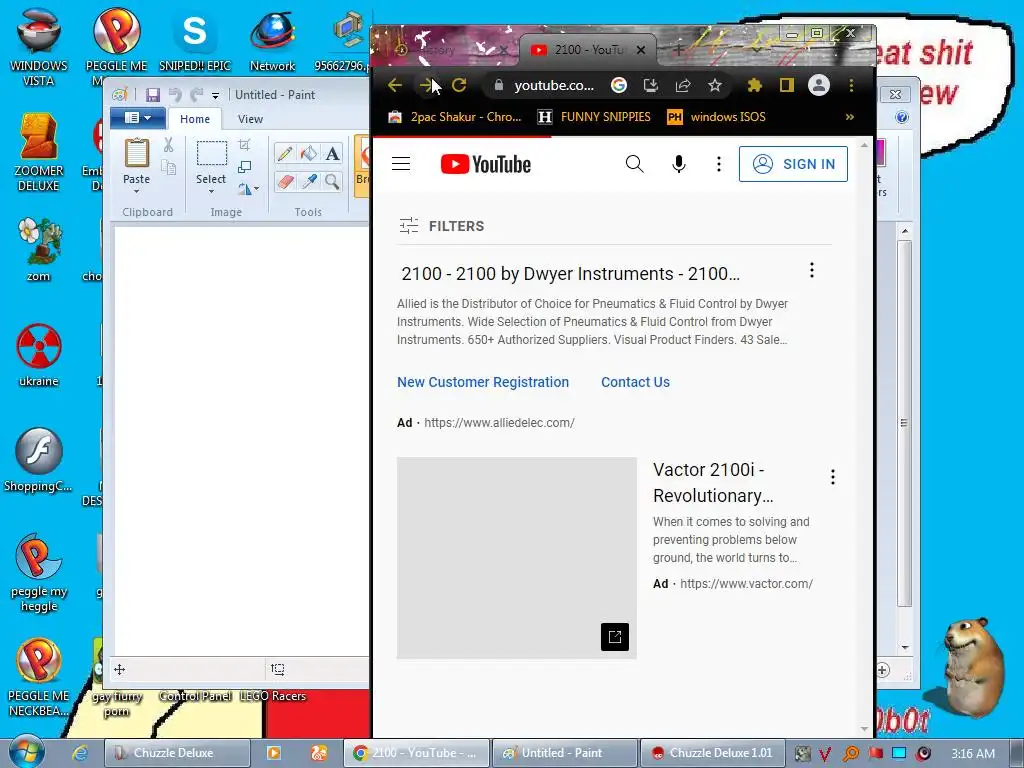Select the Eraser tool in Paint
Viewport: 1024px width, 768px height.
[x=285, y=182]
